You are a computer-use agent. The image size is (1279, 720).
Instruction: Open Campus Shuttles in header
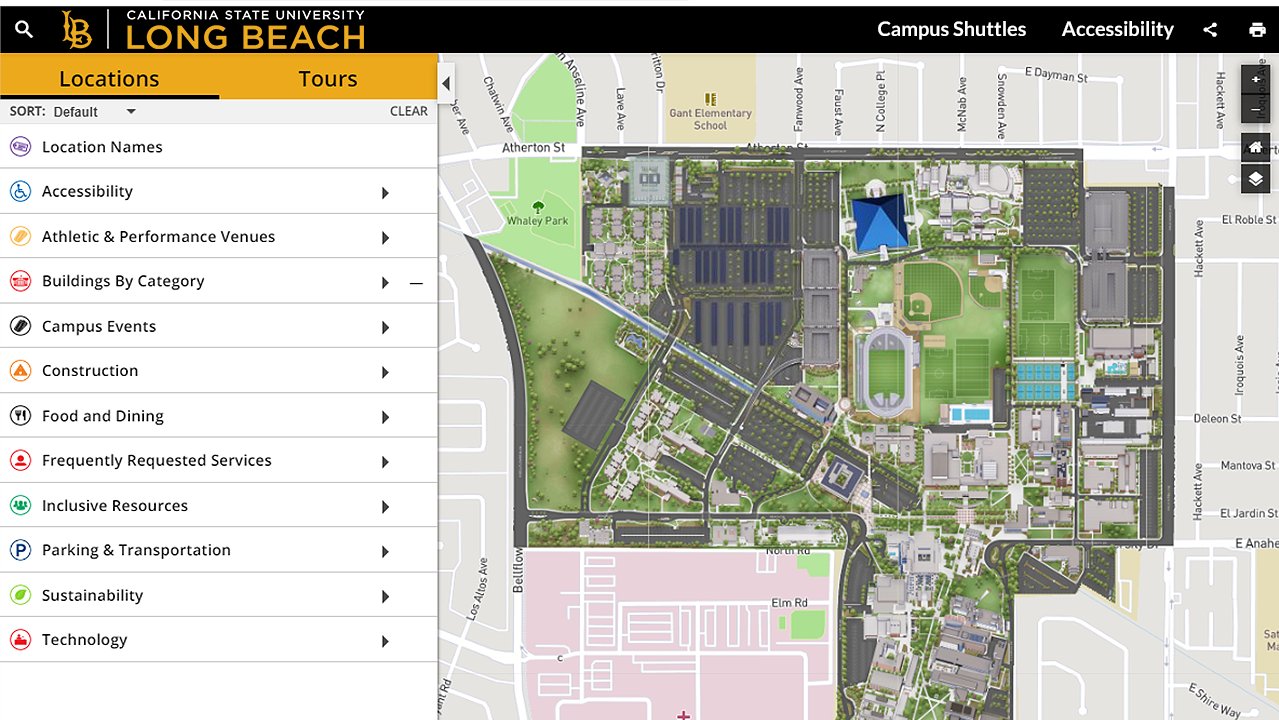(952, 29)
